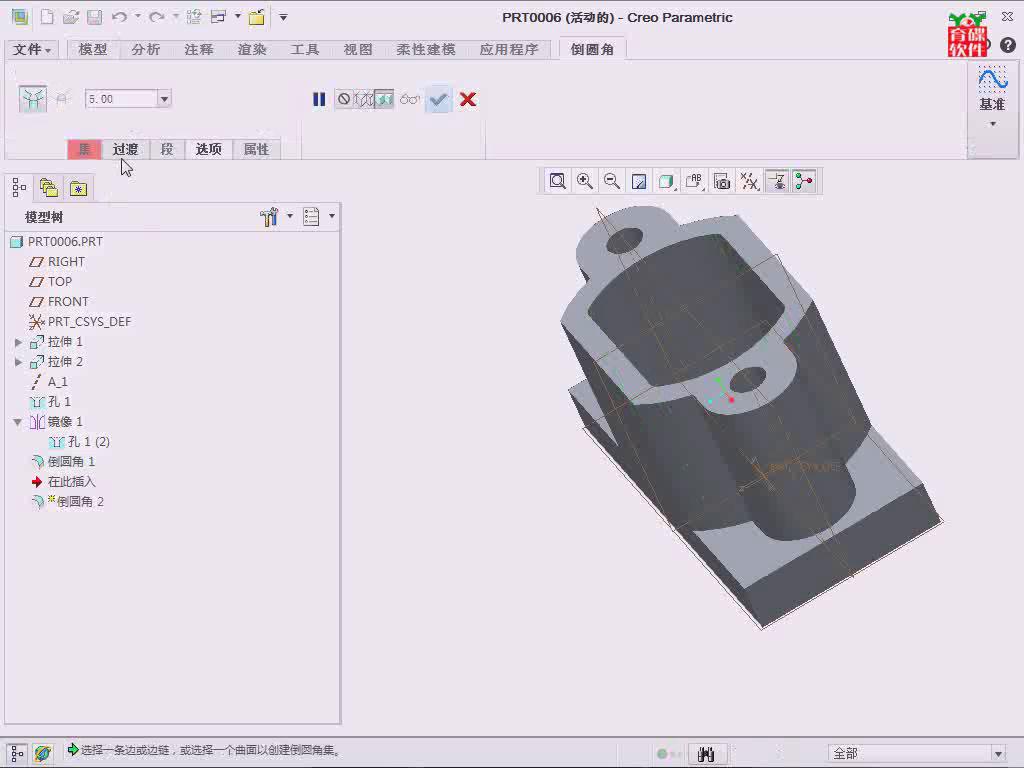The height and width of the screenshot is (768, 1024).
Task: Click the Zoom In magnifier icon
Action: click(x=584, y=181)
